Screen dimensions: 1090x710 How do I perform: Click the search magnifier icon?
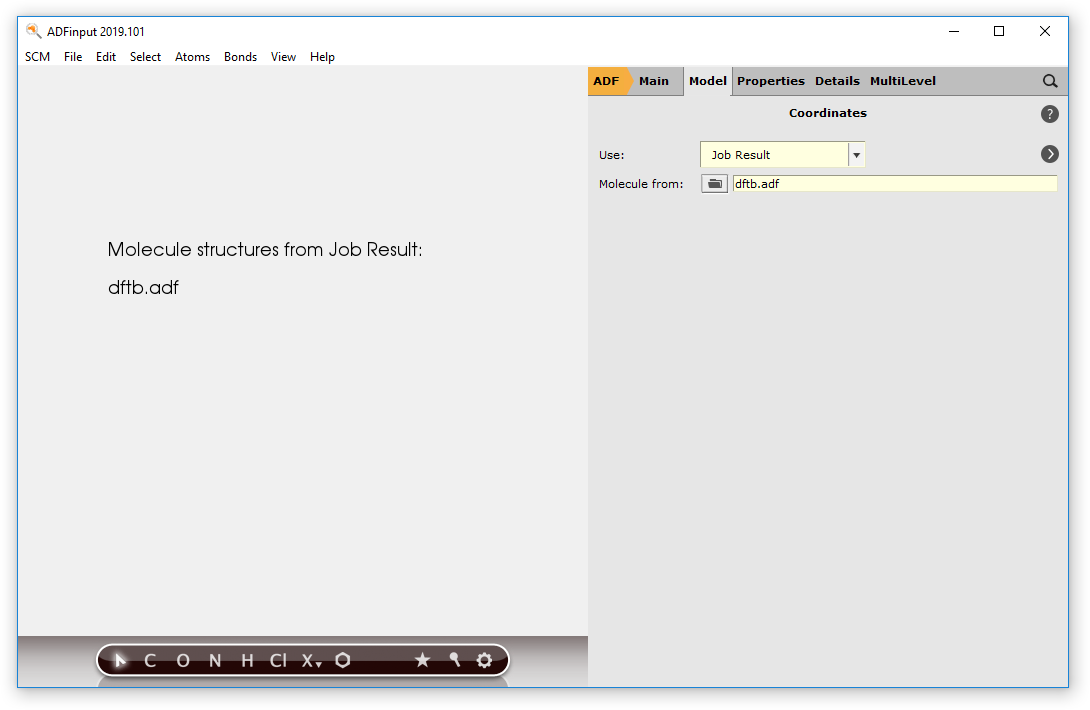point(1050,81)
